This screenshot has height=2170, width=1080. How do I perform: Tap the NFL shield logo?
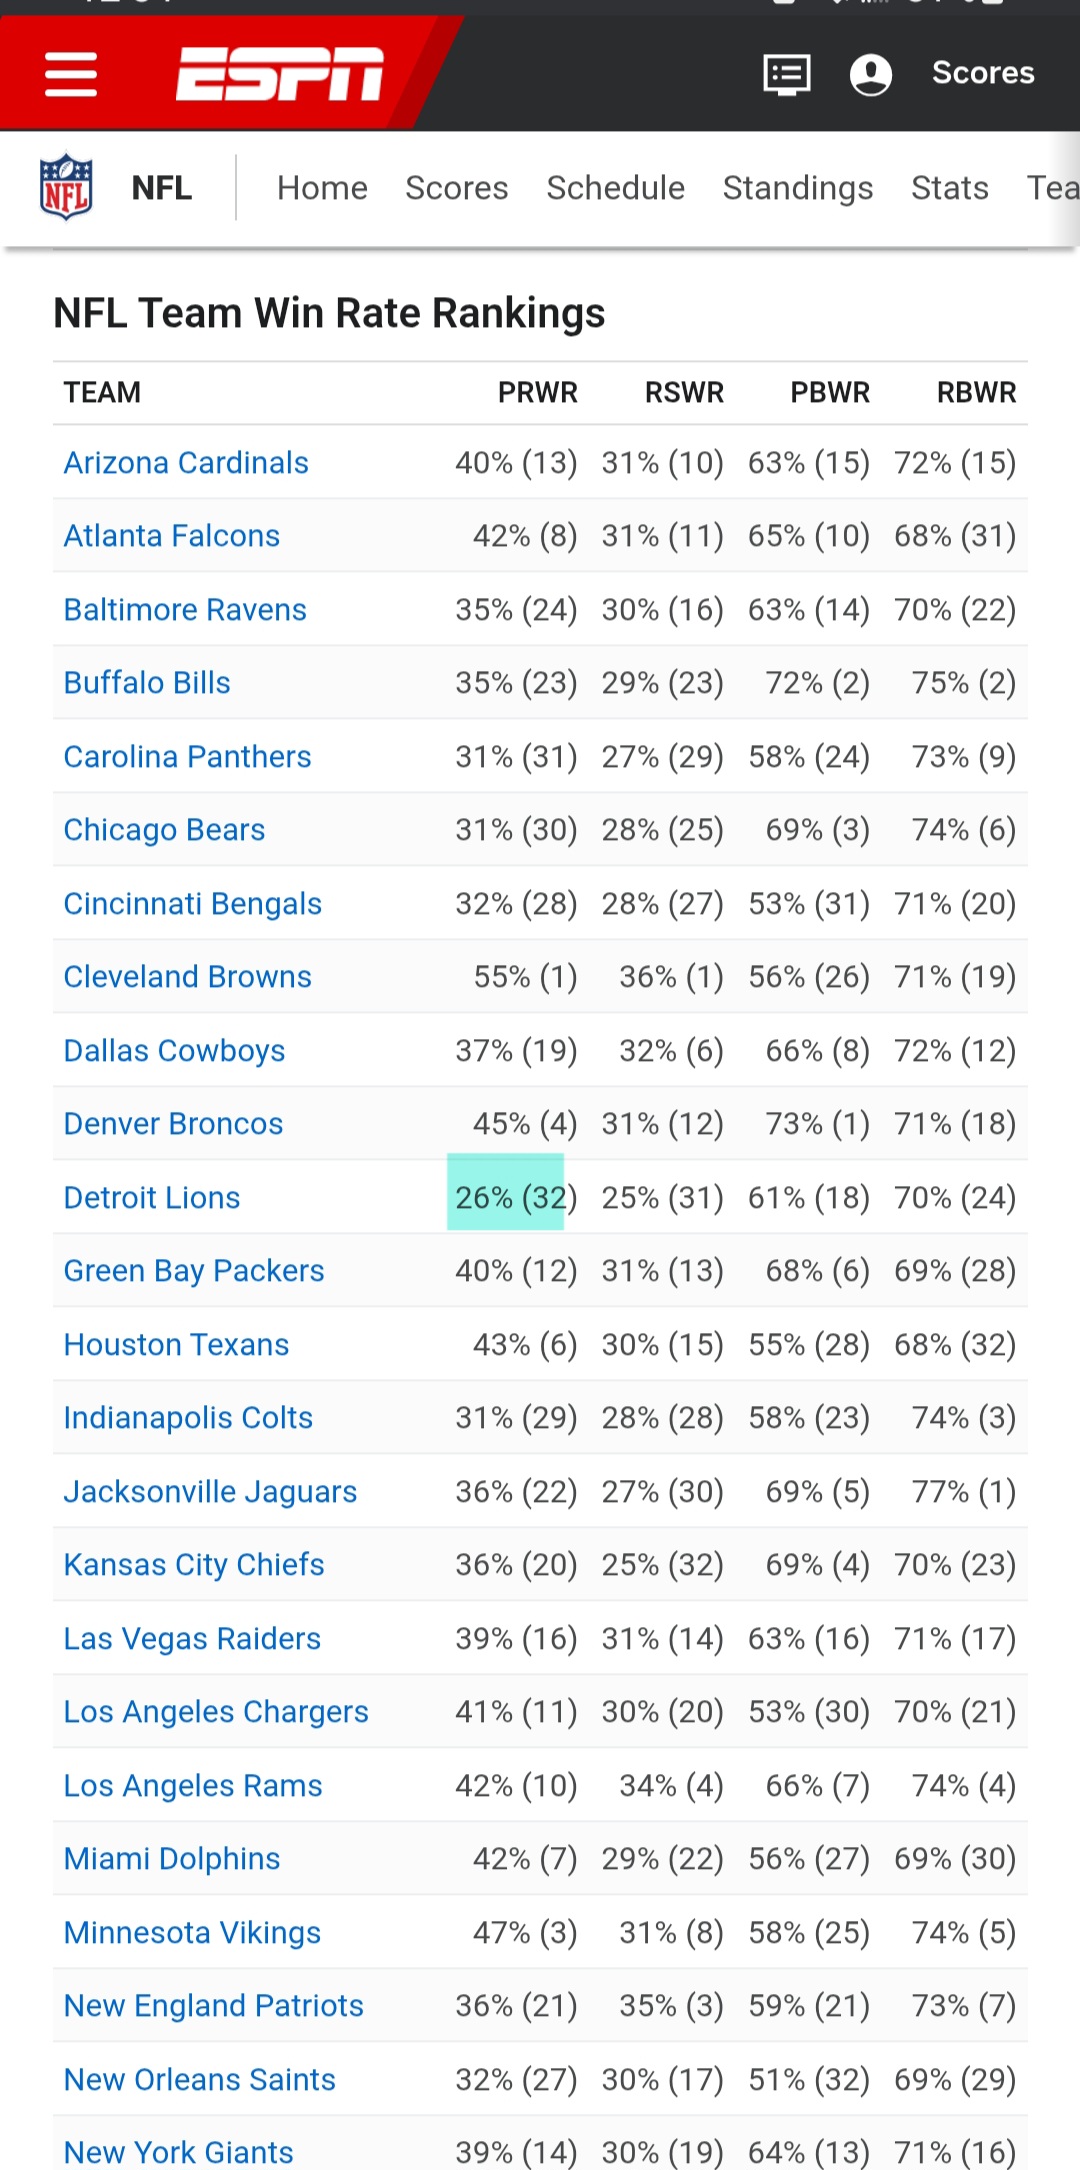(x=66, y=187)
